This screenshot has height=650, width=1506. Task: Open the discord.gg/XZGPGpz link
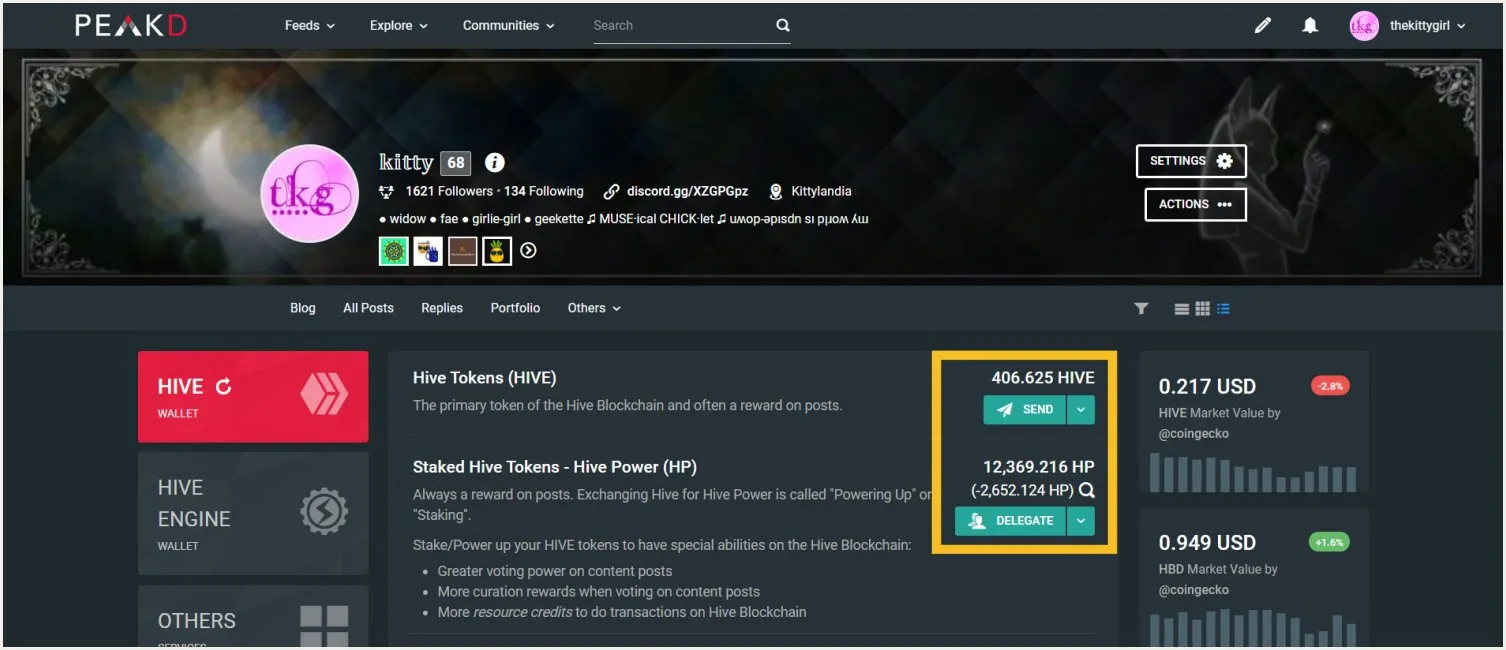pos(687,192)
